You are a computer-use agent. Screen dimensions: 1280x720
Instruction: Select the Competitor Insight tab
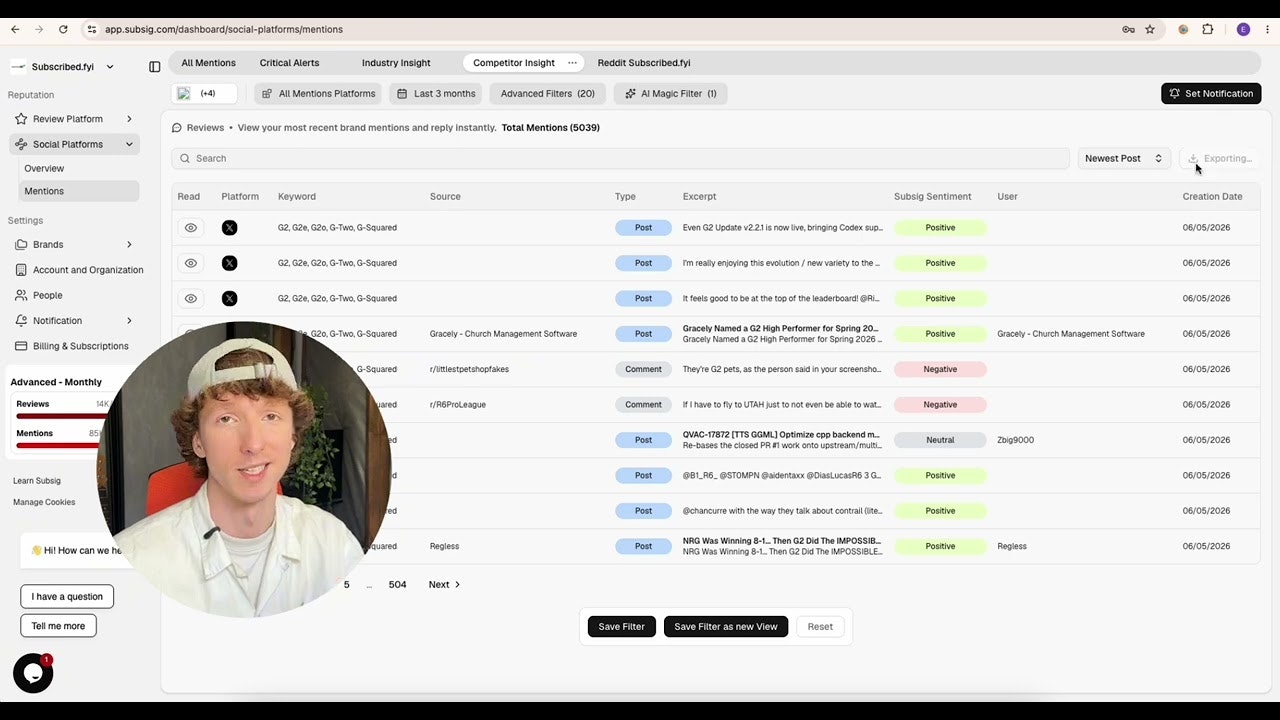pos(514,63)
